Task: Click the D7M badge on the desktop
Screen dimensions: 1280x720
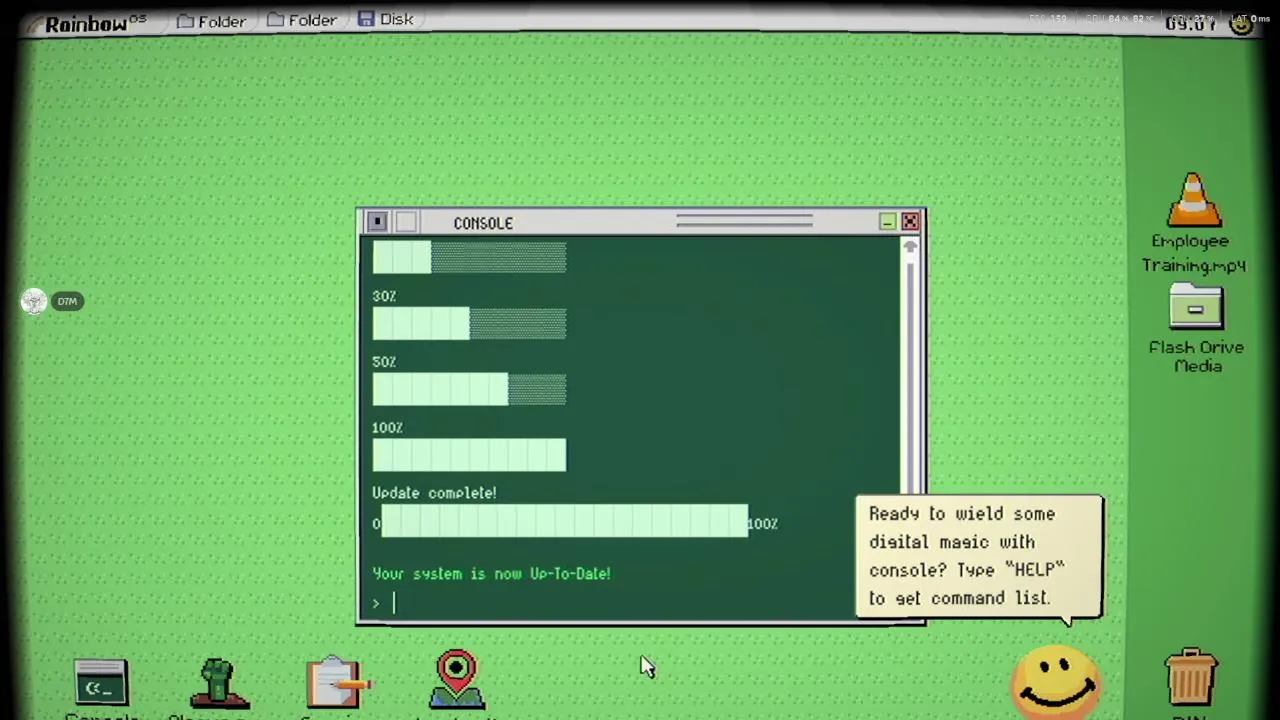Action: click(67, 301)
